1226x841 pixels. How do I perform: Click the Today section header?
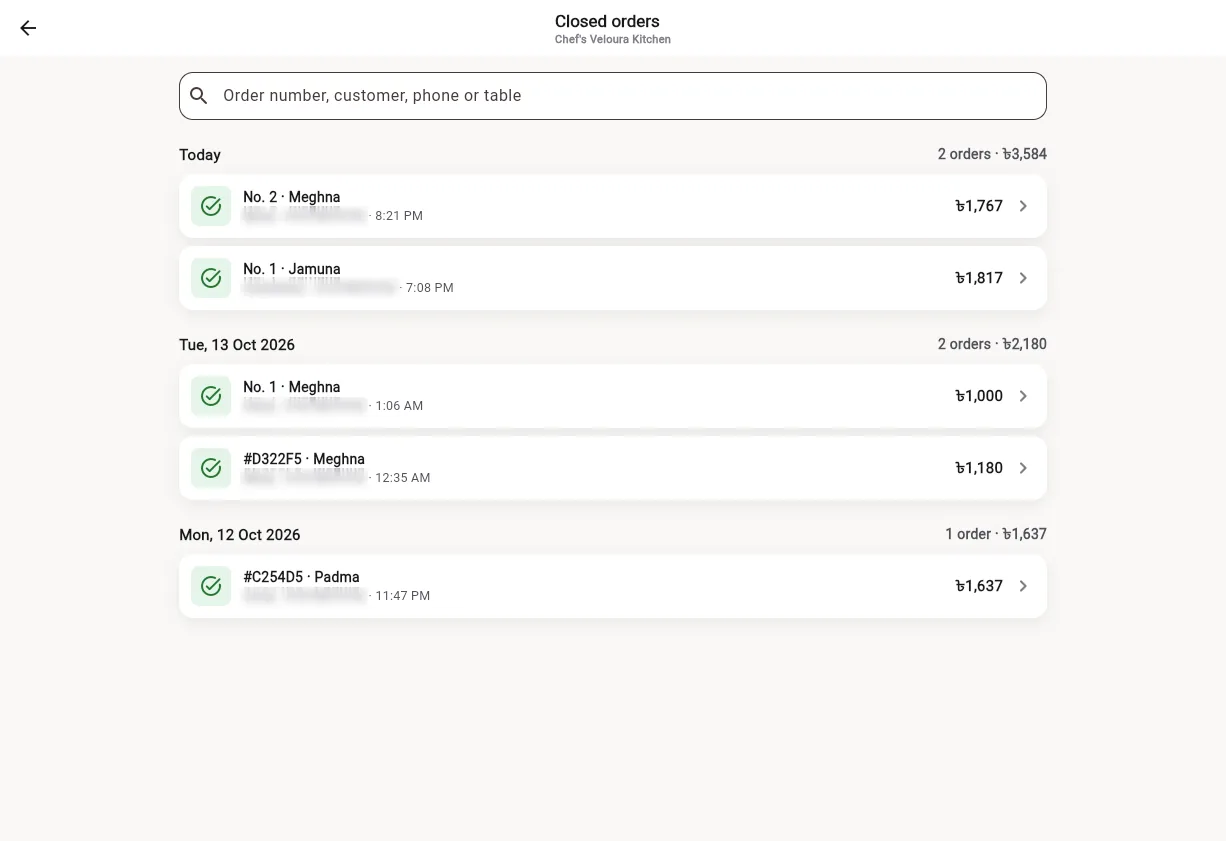(x=200, y=155)
